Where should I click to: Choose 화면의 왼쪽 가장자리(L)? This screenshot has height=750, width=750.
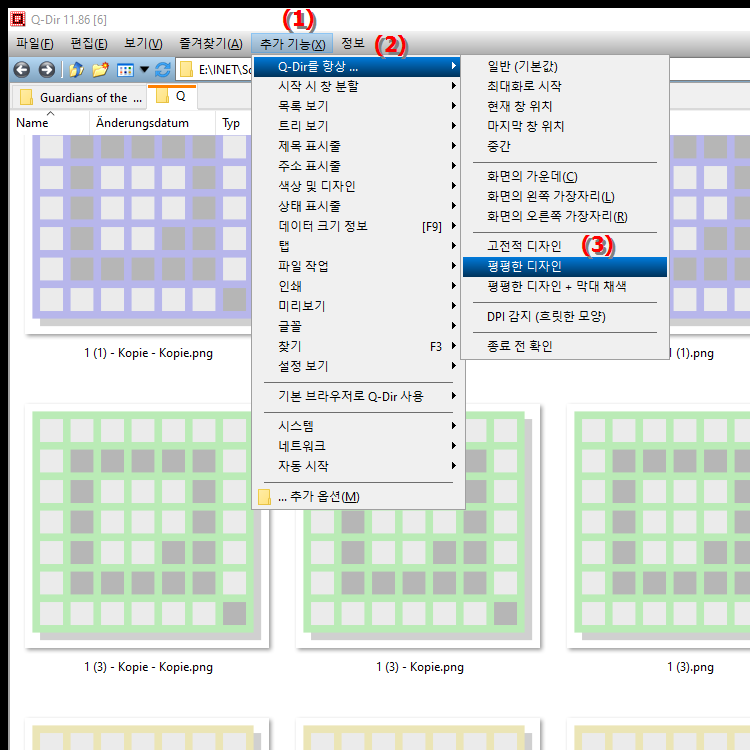[x=564, y=197]
